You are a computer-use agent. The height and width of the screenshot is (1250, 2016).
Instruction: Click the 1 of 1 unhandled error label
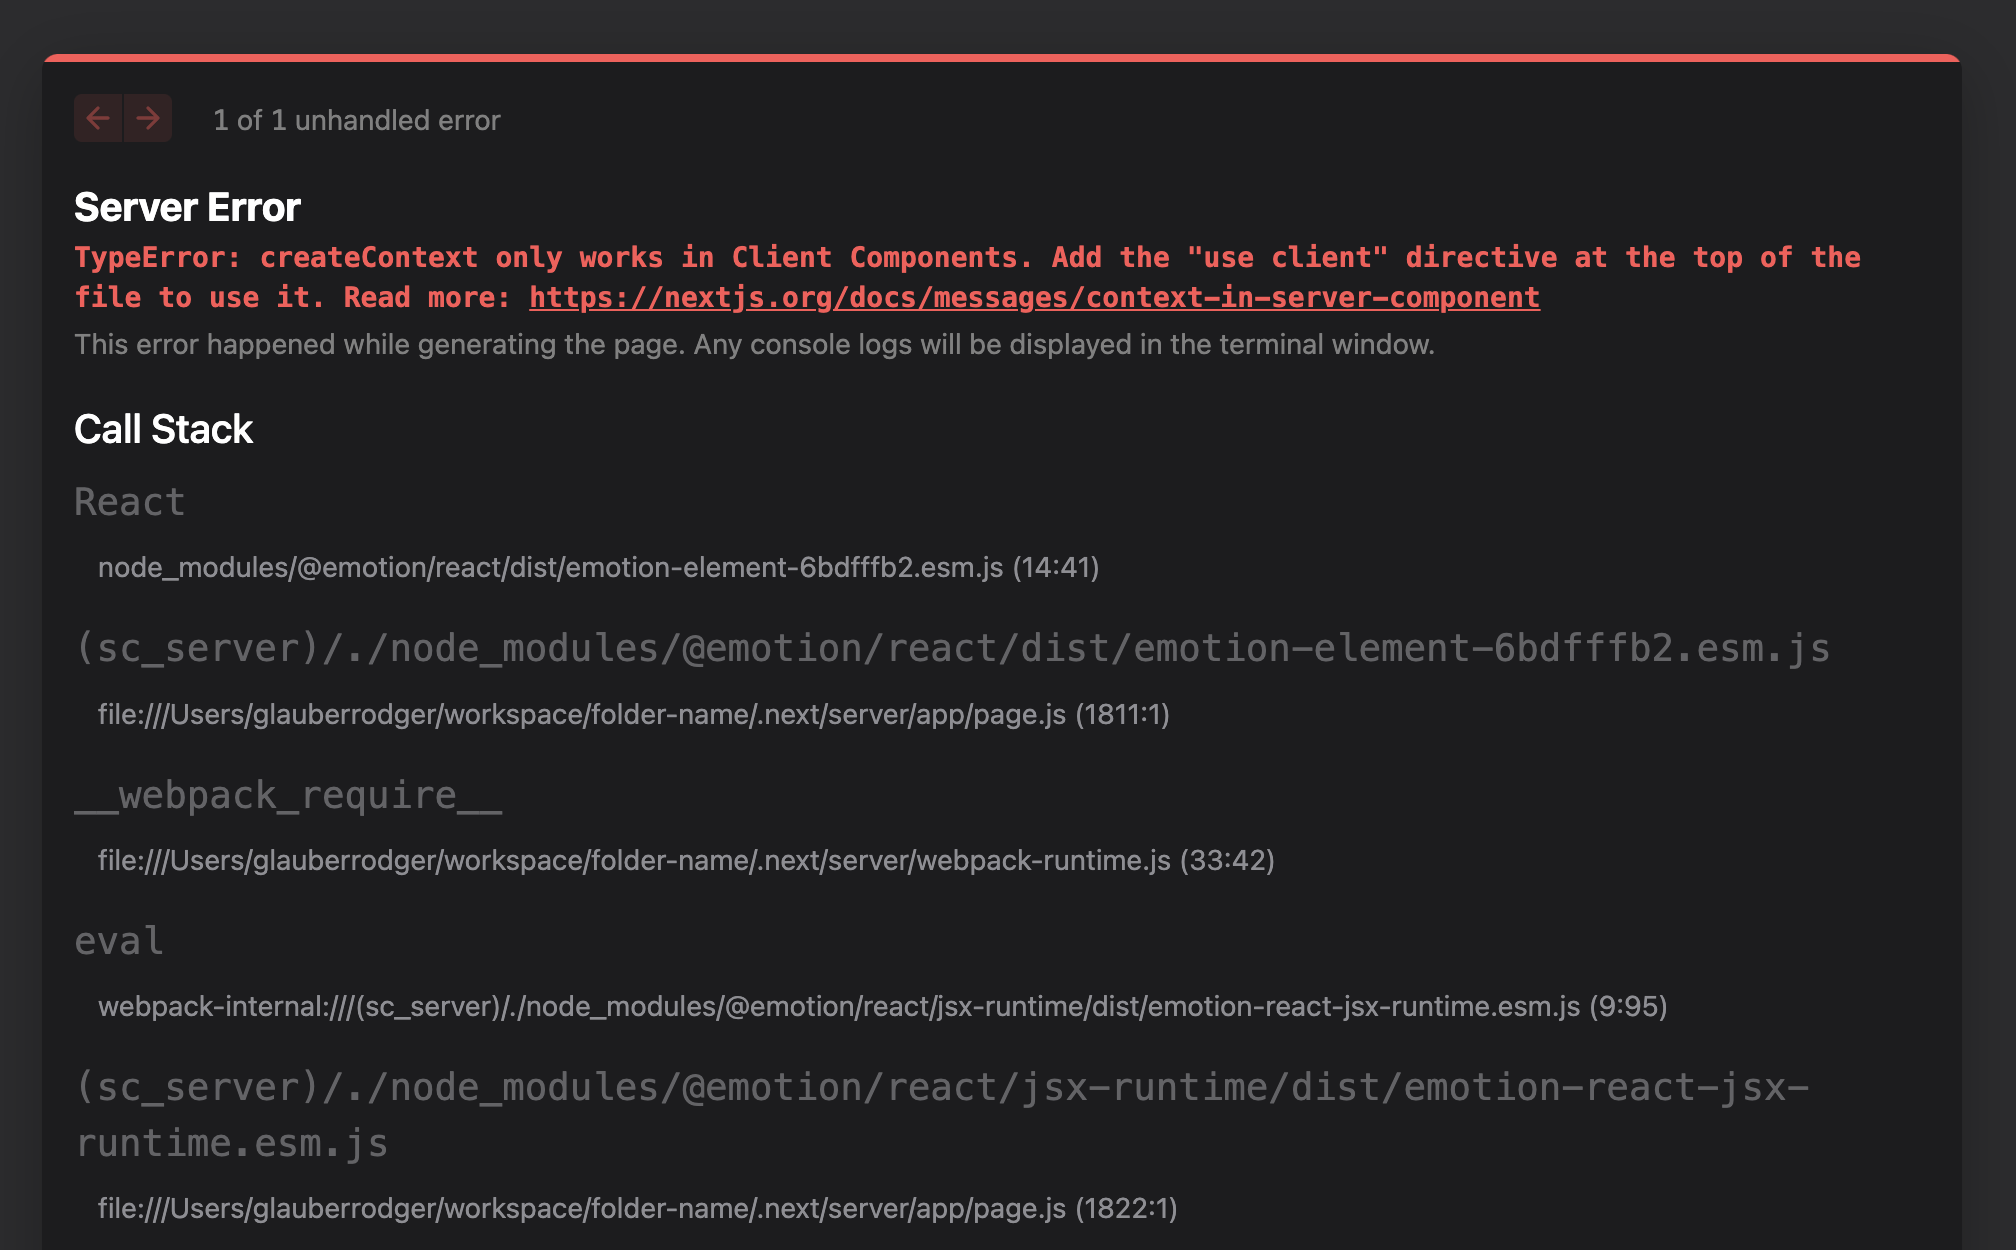tap(356, 120)
